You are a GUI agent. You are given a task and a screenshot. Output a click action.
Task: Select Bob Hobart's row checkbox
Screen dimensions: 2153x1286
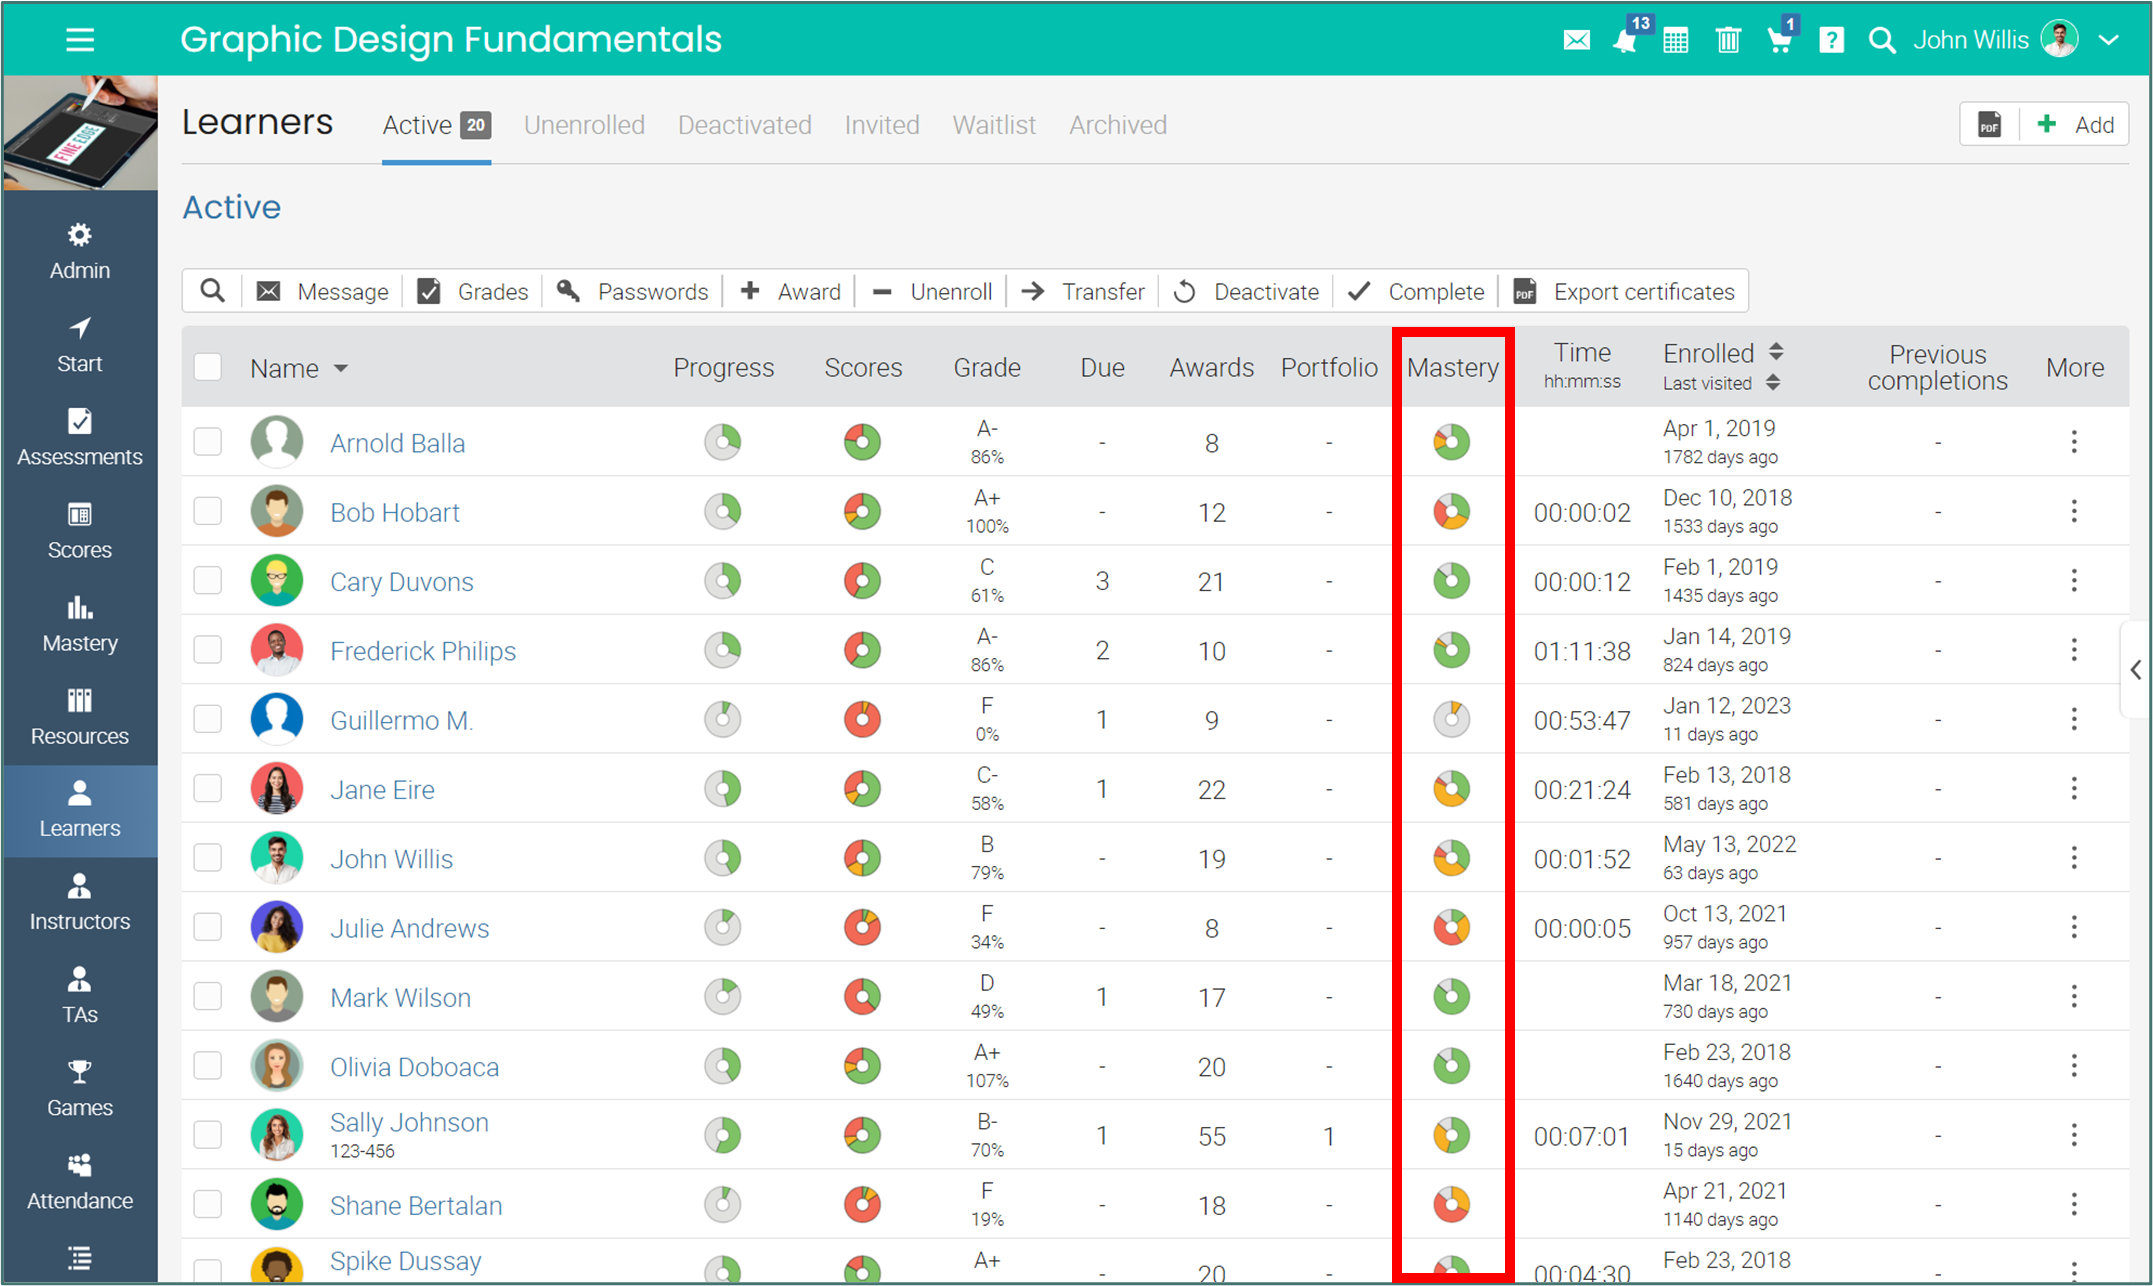[x=208, y=511]
